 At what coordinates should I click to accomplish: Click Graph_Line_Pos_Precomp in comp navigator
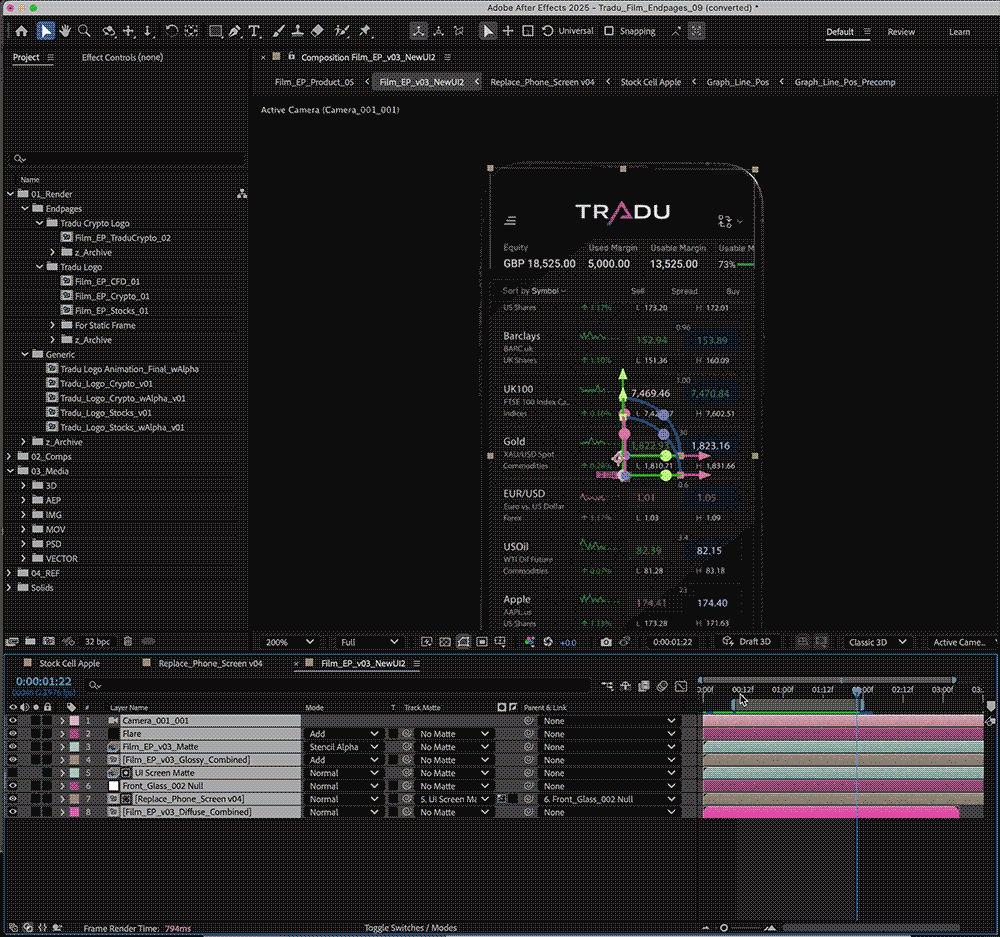click(844, 82)
